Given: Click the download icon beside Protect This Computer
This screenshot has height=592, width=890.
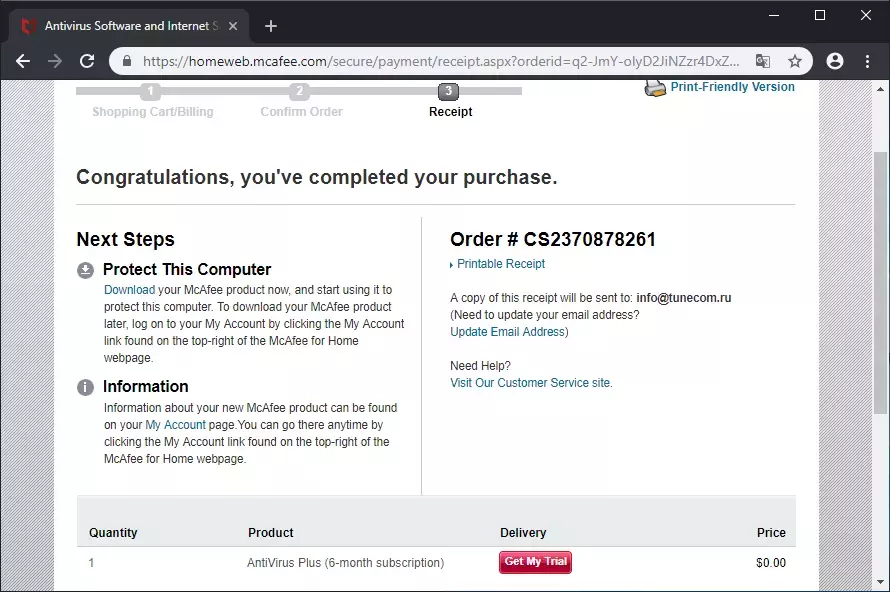Looking at the screenshot, I should [85, 270].
